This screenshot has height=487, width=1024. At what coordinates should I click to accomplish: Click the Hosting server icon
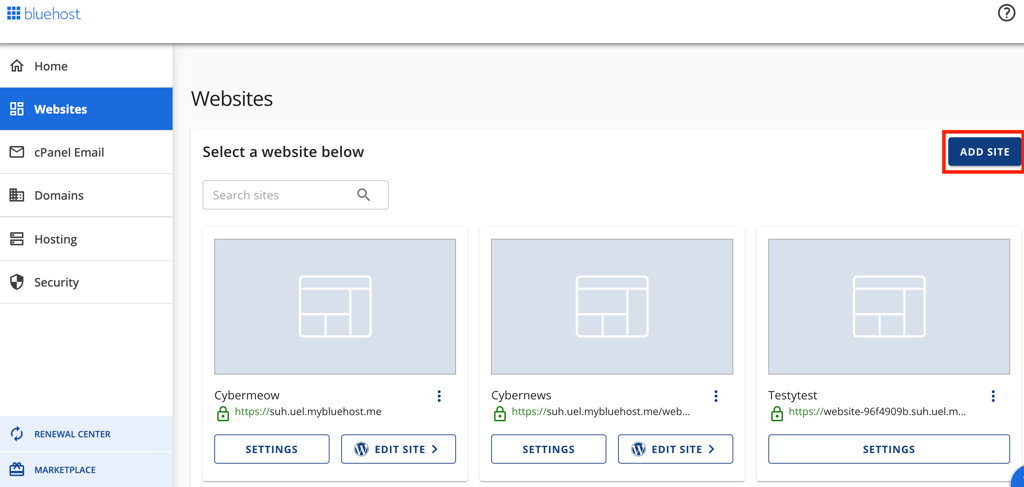pos(17,239)
